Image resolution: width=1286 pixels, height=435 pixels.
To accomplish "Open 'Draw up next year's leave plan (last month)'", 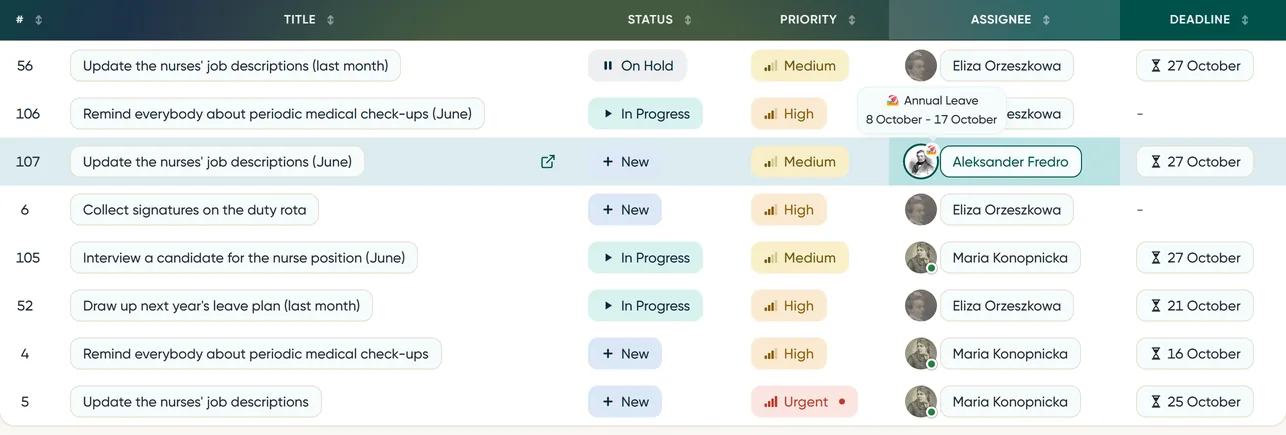I will [221, 306].
